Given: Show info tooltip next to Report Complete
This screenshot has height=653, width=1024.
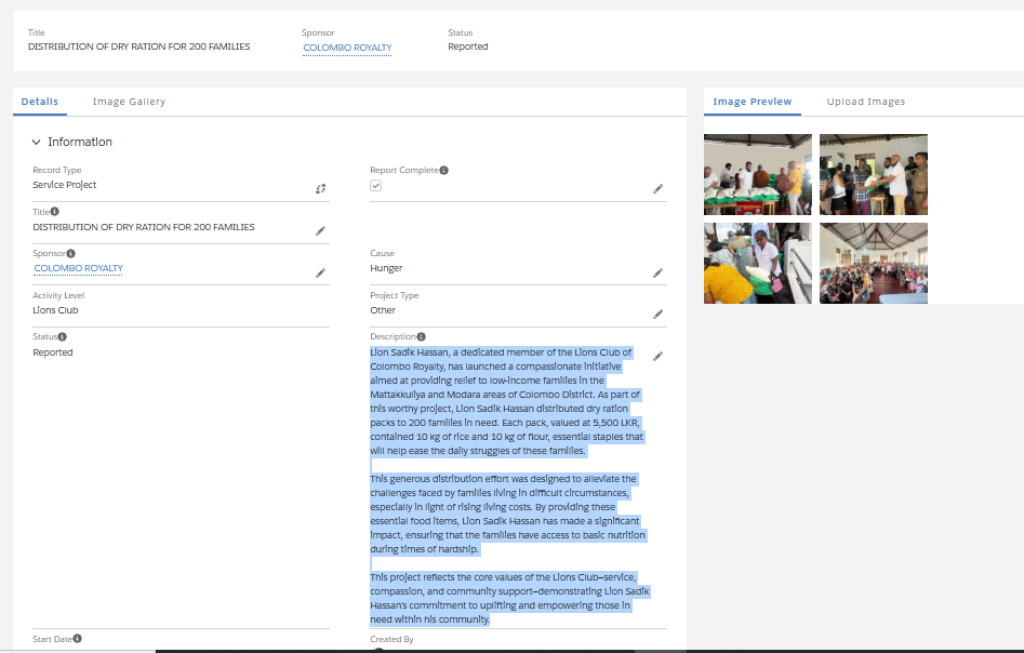Looking at the screenshot, I should click(444, 170).
